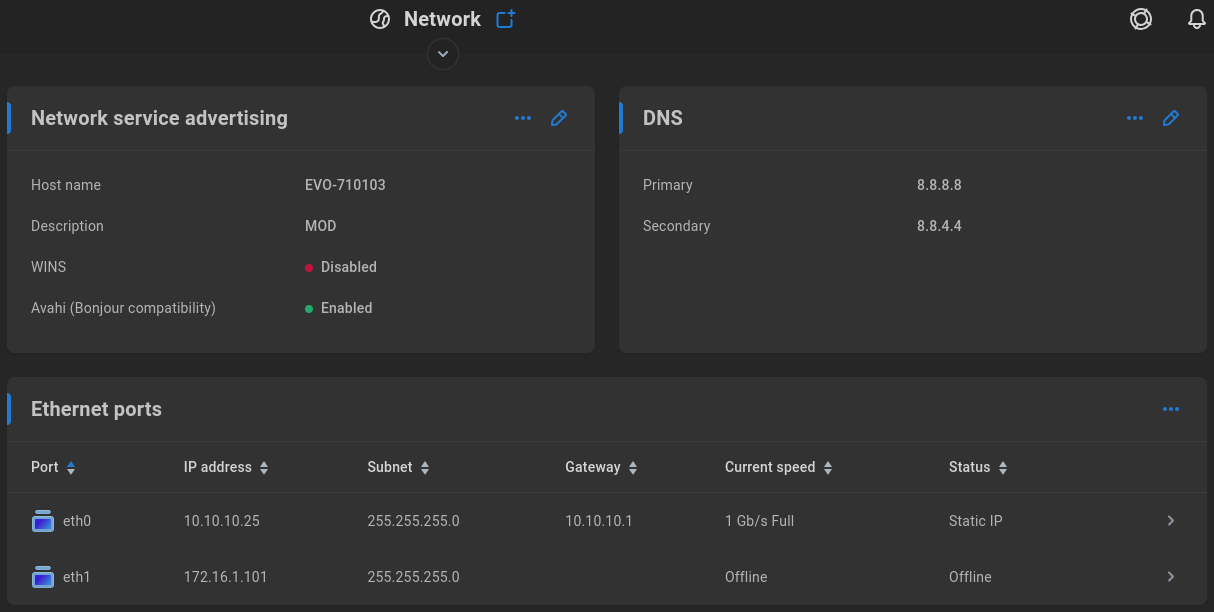Click the primary DNS value 8.8.8.8
This screenshot has width=1214, height=612.
tap(939, 185)
